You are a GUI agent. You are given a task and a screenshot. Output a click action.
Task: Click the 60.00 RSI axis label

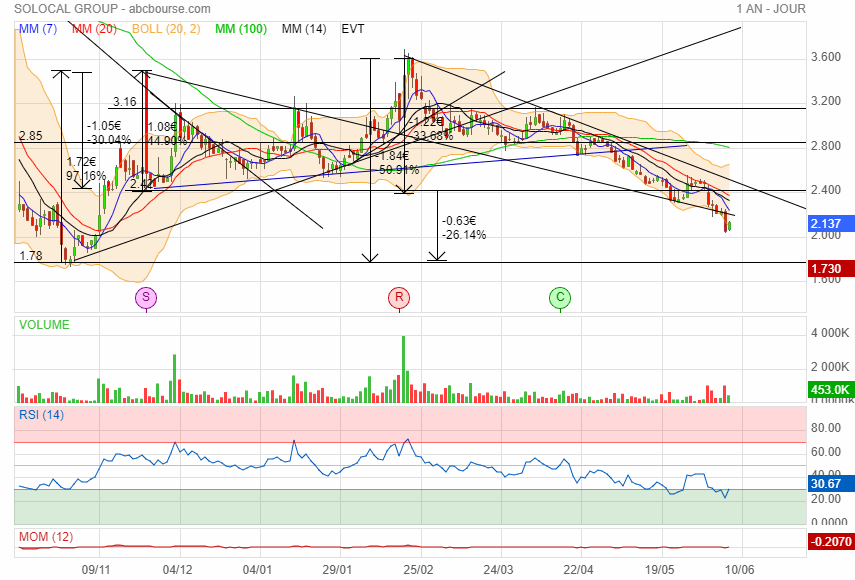tap(826, 452)
